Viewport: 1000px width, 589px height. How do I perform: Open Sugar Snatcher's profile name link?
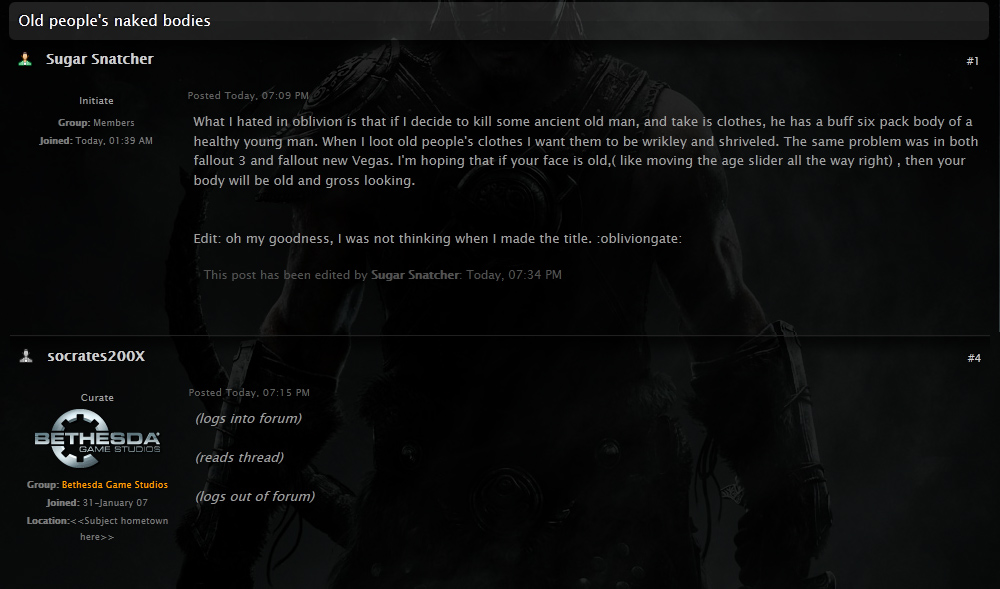pyautogui.click(x=99, y=59)
